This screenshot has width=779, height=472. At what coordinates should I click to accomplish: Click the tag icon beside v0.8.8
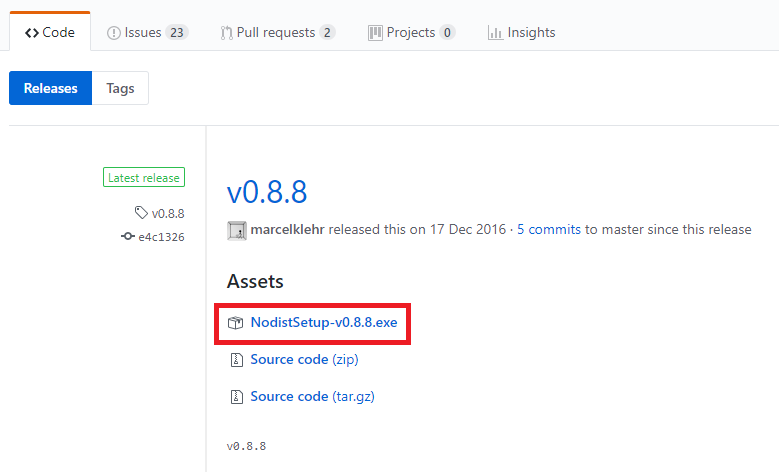(141, 213)
